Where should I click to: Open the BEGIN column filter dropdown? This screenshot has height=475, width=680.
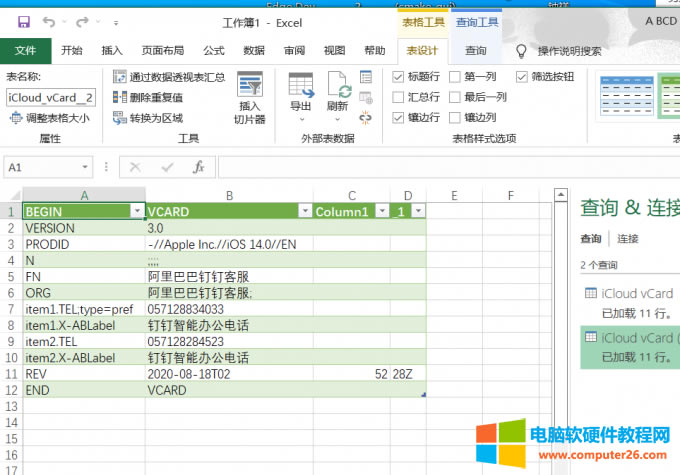click(136, 211)
